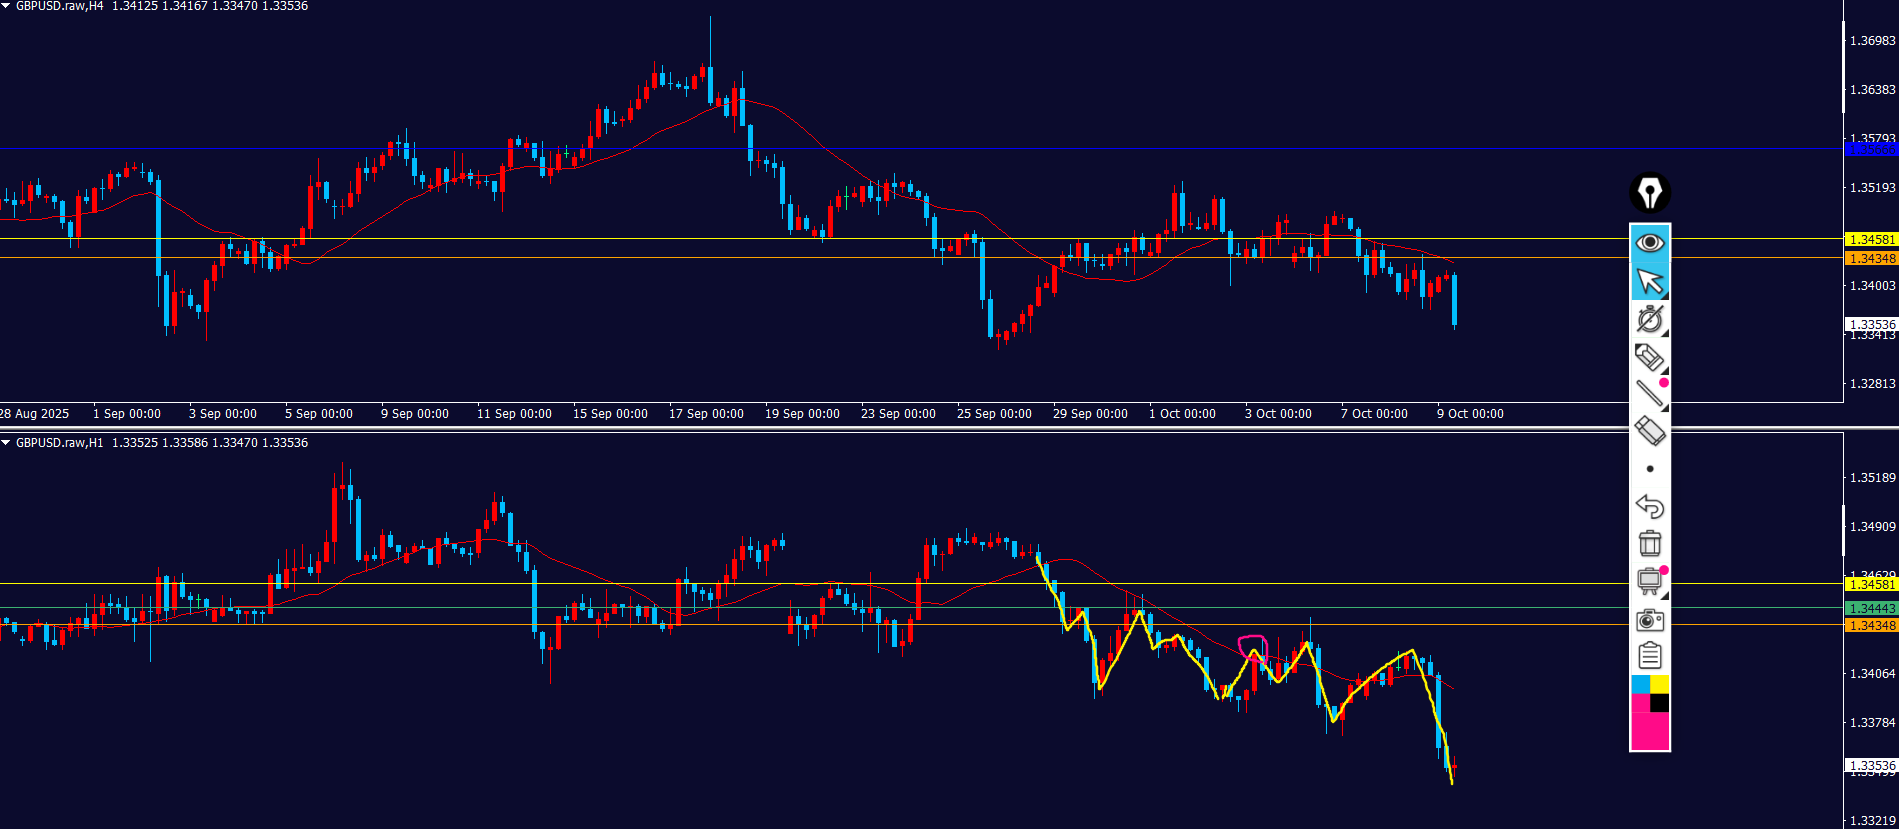Undo the last drawing stroke
The image size is (1899, 829).
(1649, 506)
